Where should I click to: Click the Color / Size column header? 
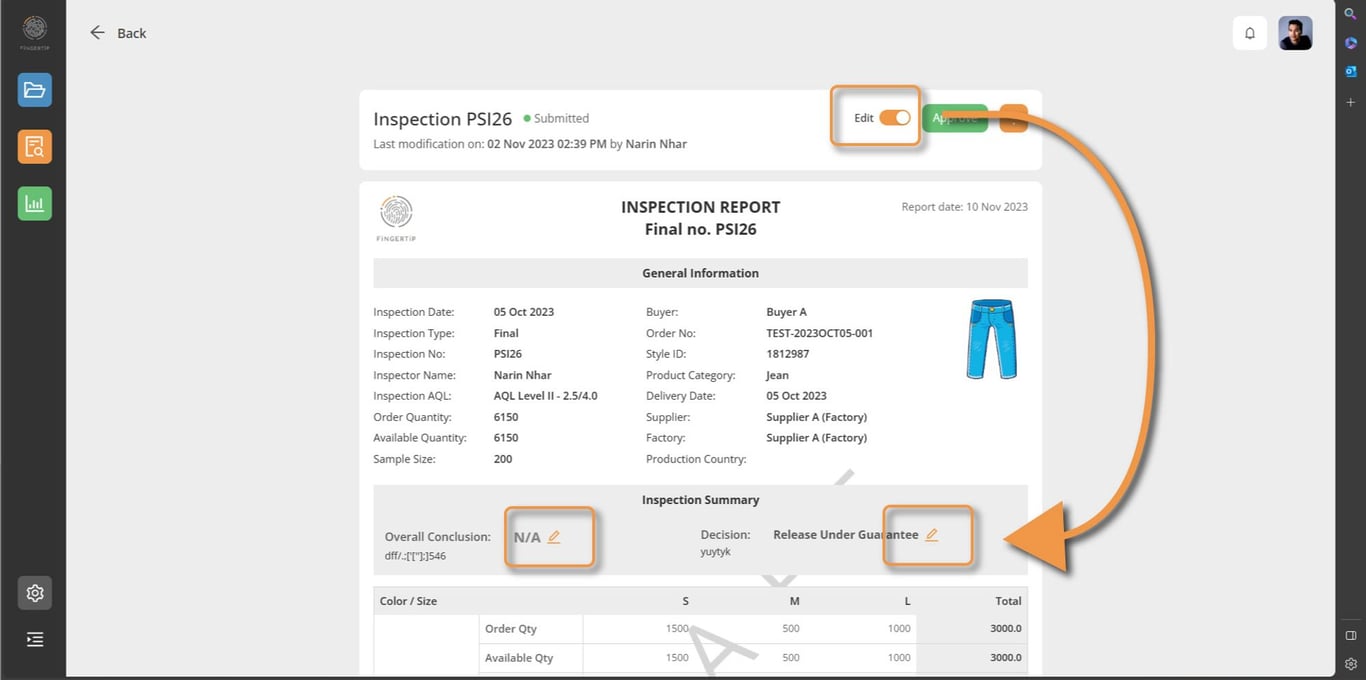408,601
